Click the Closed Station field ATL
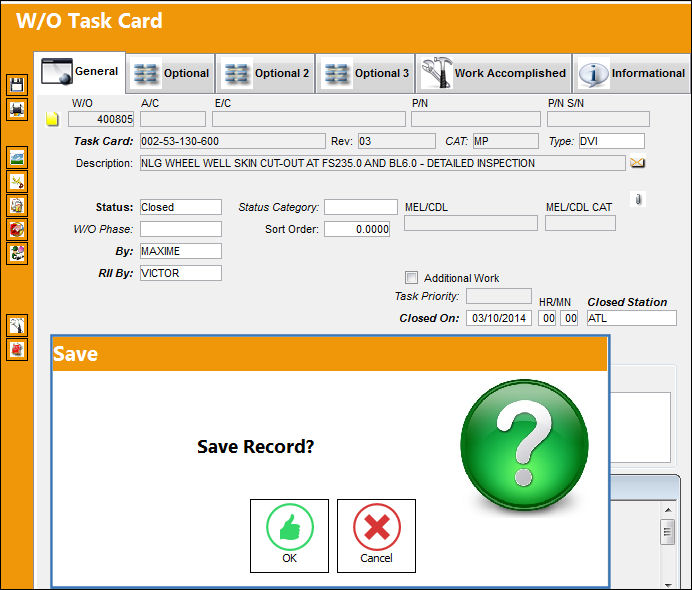This screenshot has height=590, width=692. click(632, 318)
